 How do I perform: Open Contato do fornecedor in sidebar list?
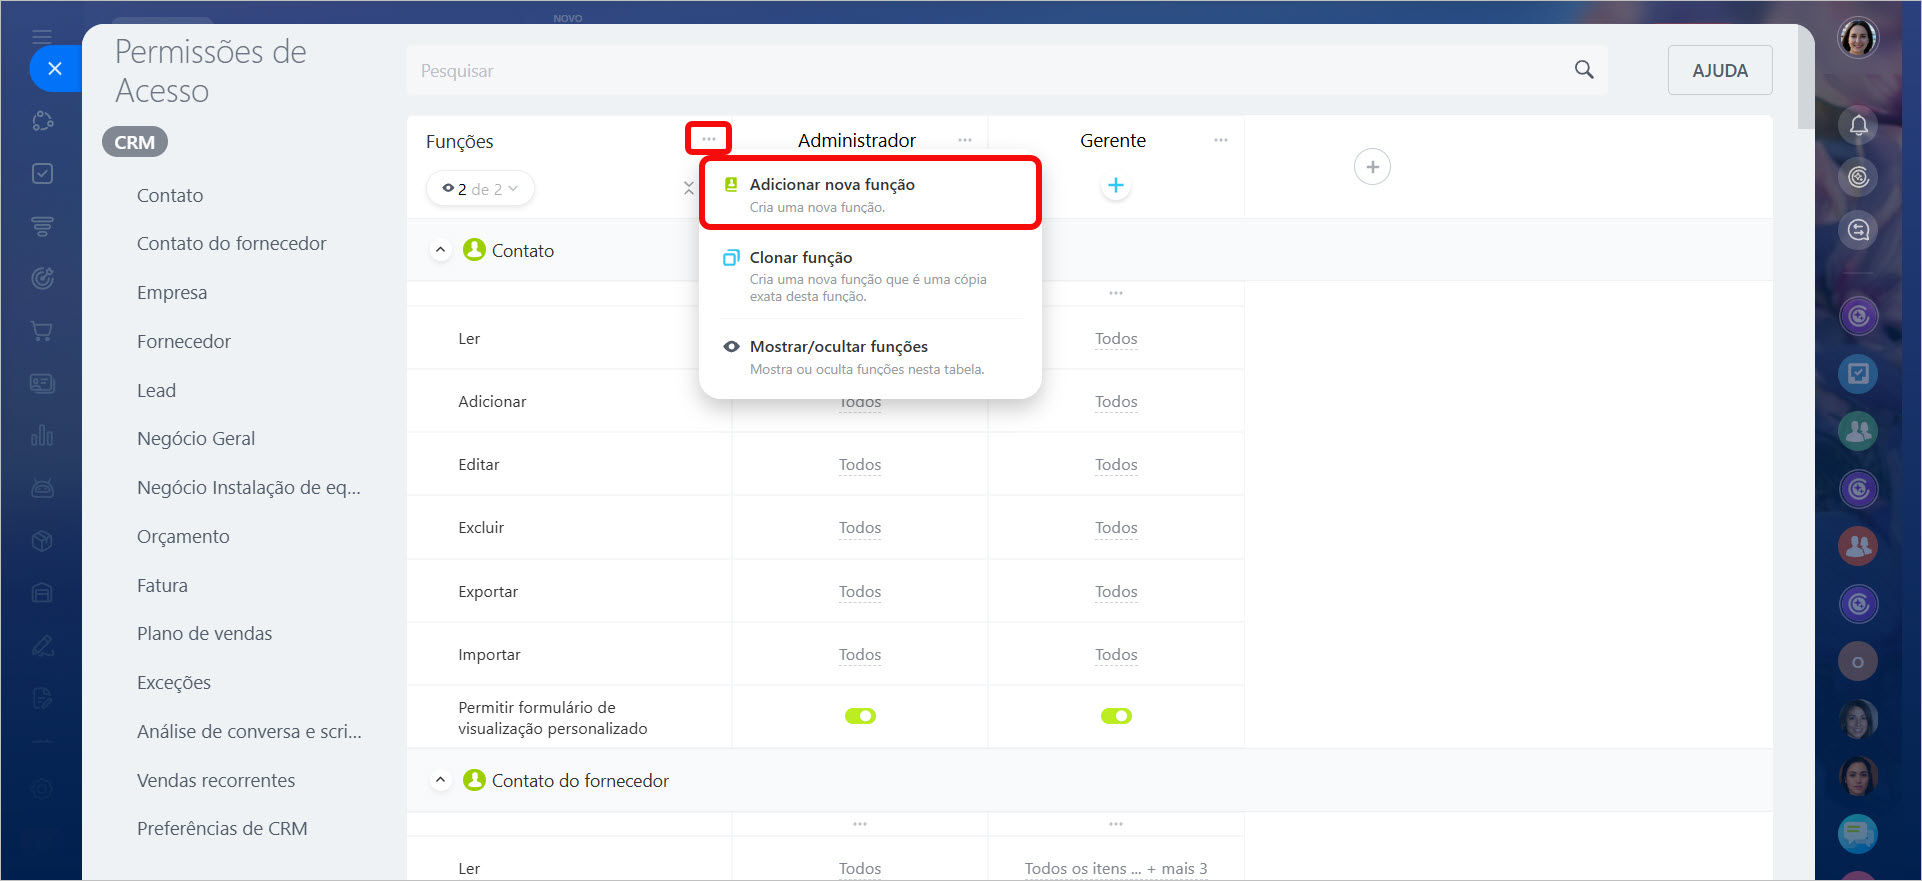[x=232, y=244]
